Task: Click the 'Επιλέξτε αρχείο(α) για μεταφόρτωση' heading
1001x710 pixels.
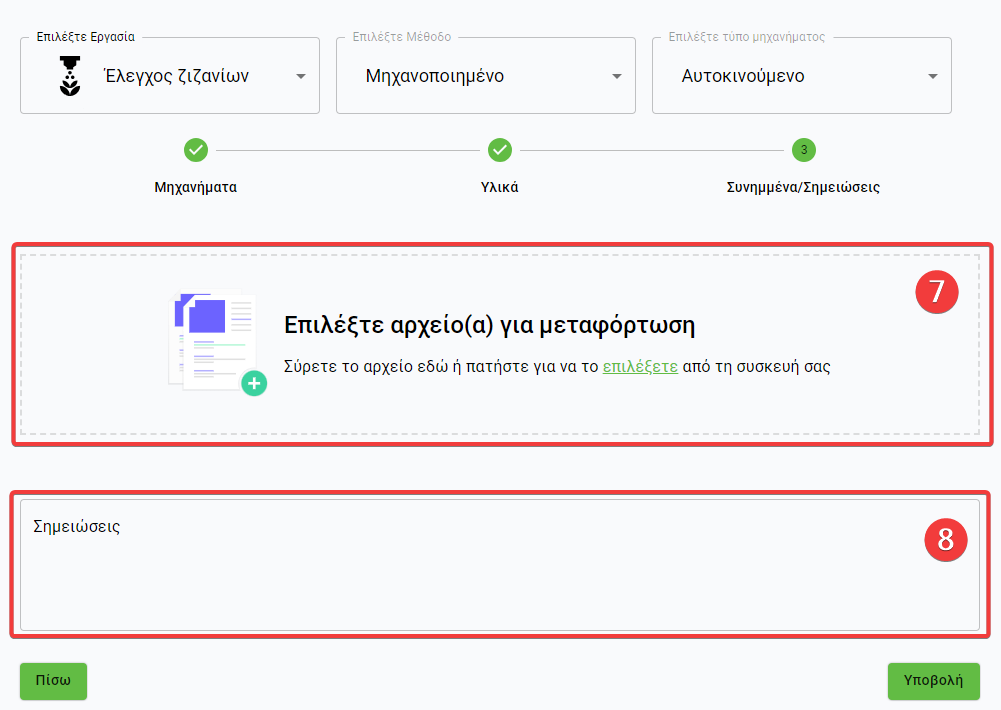Action: point(489,326)
